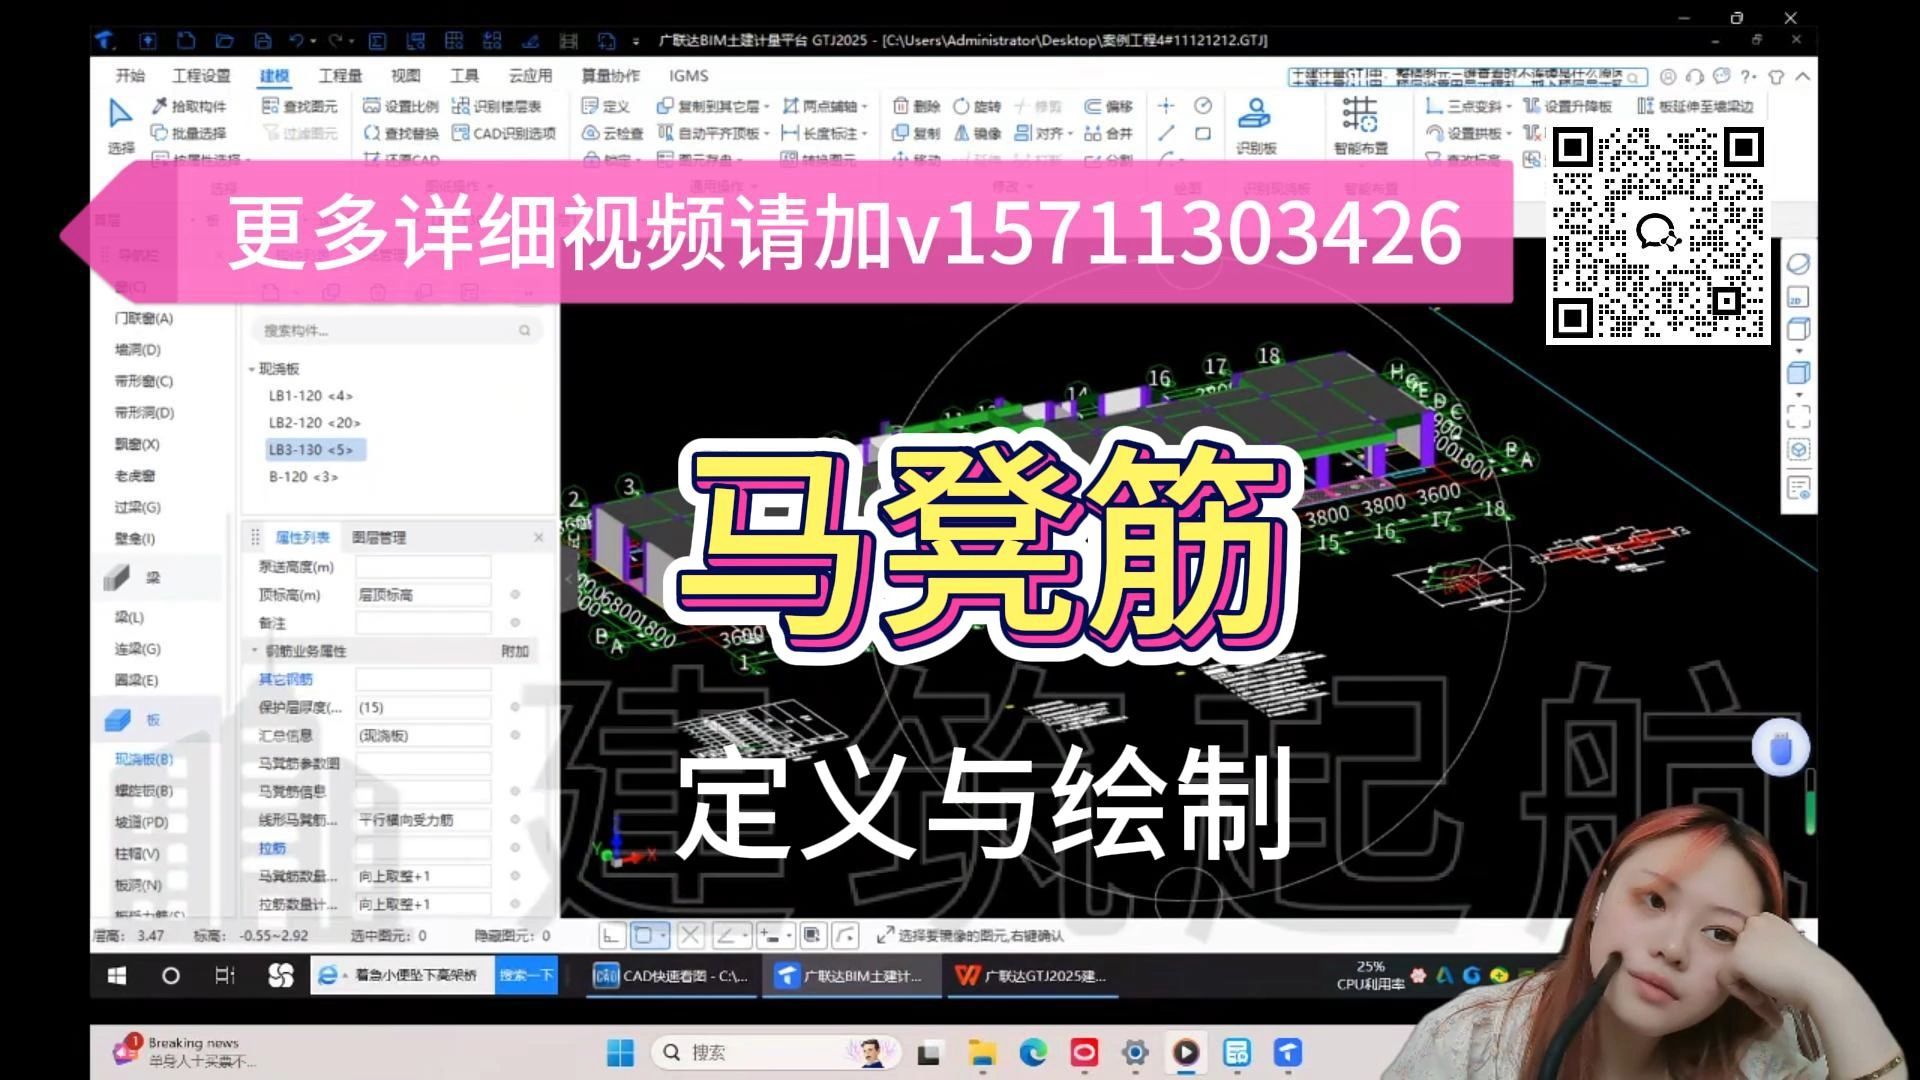Open CAD快速看图 taskbar window
The height and width of the screenshot is (1080, 1920).
click(x=672, y=976)
